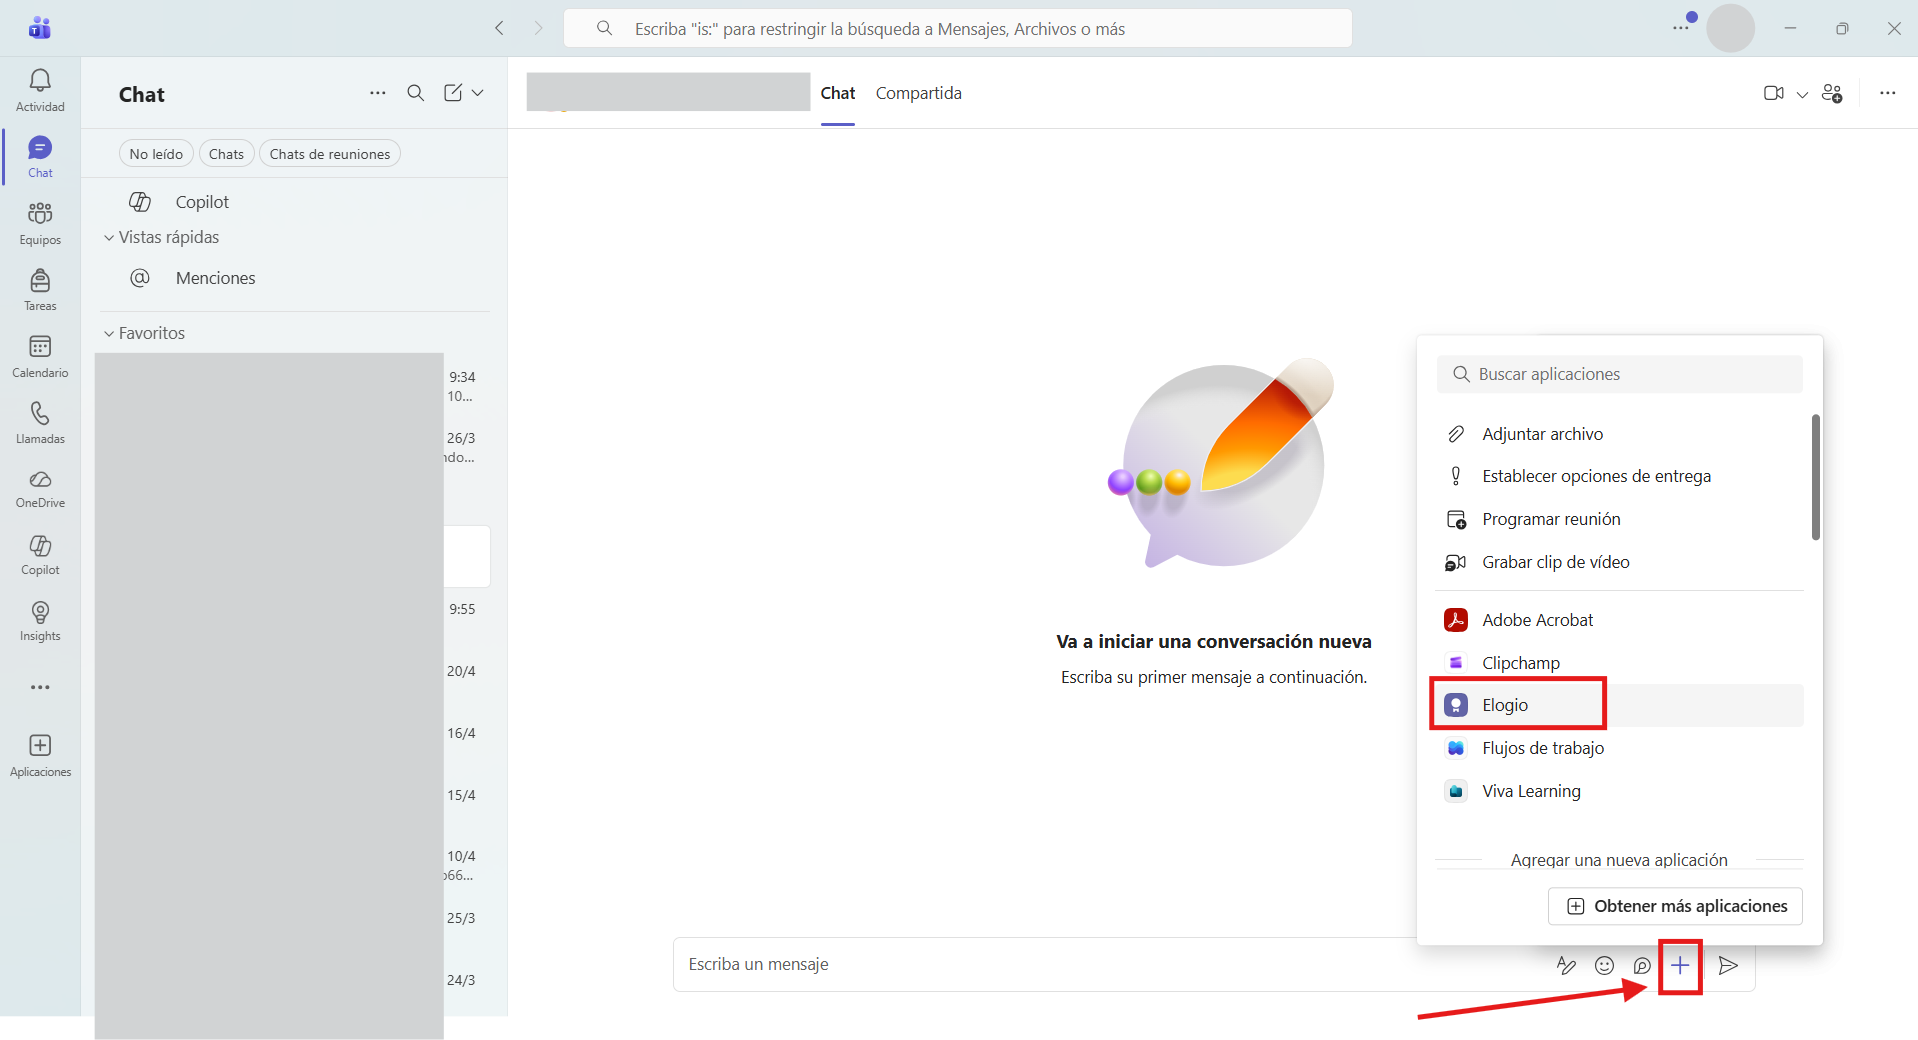1918x1040 pixels.
Task: Open the emoji picker
Action: click(x=1605, y=965)
